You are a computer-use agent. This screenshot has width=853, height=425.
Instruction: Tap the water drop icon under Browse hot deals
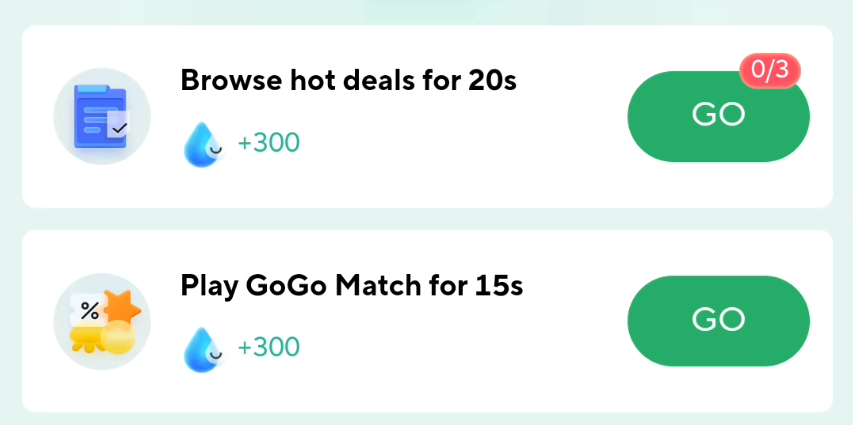point(202,144)
